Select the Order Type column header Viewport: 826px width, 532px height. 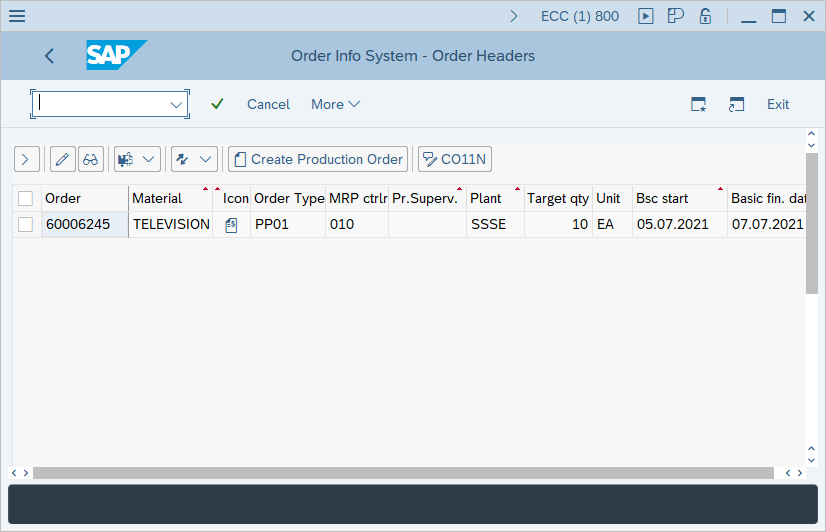288,199
